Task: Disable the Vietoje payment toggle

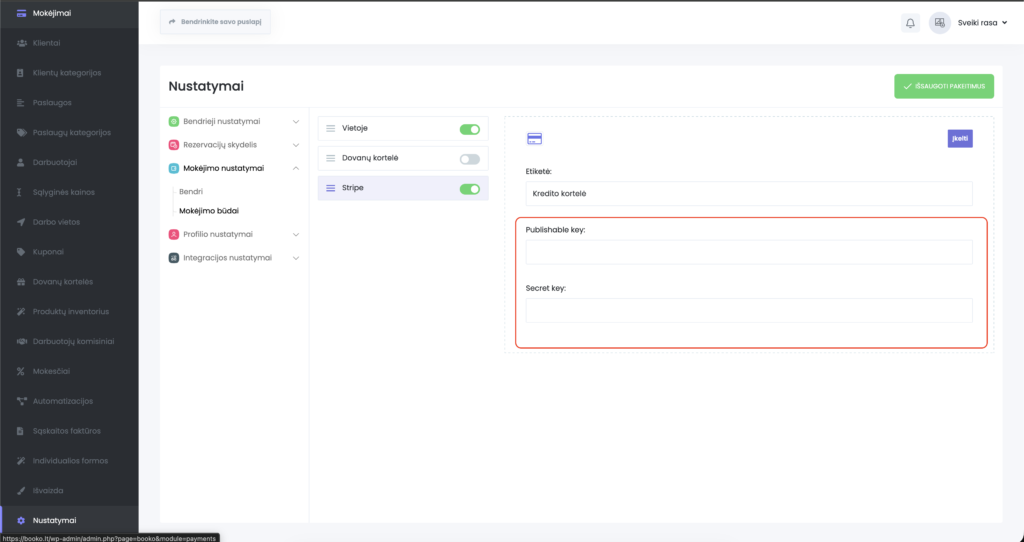Action: pos(469,129)
